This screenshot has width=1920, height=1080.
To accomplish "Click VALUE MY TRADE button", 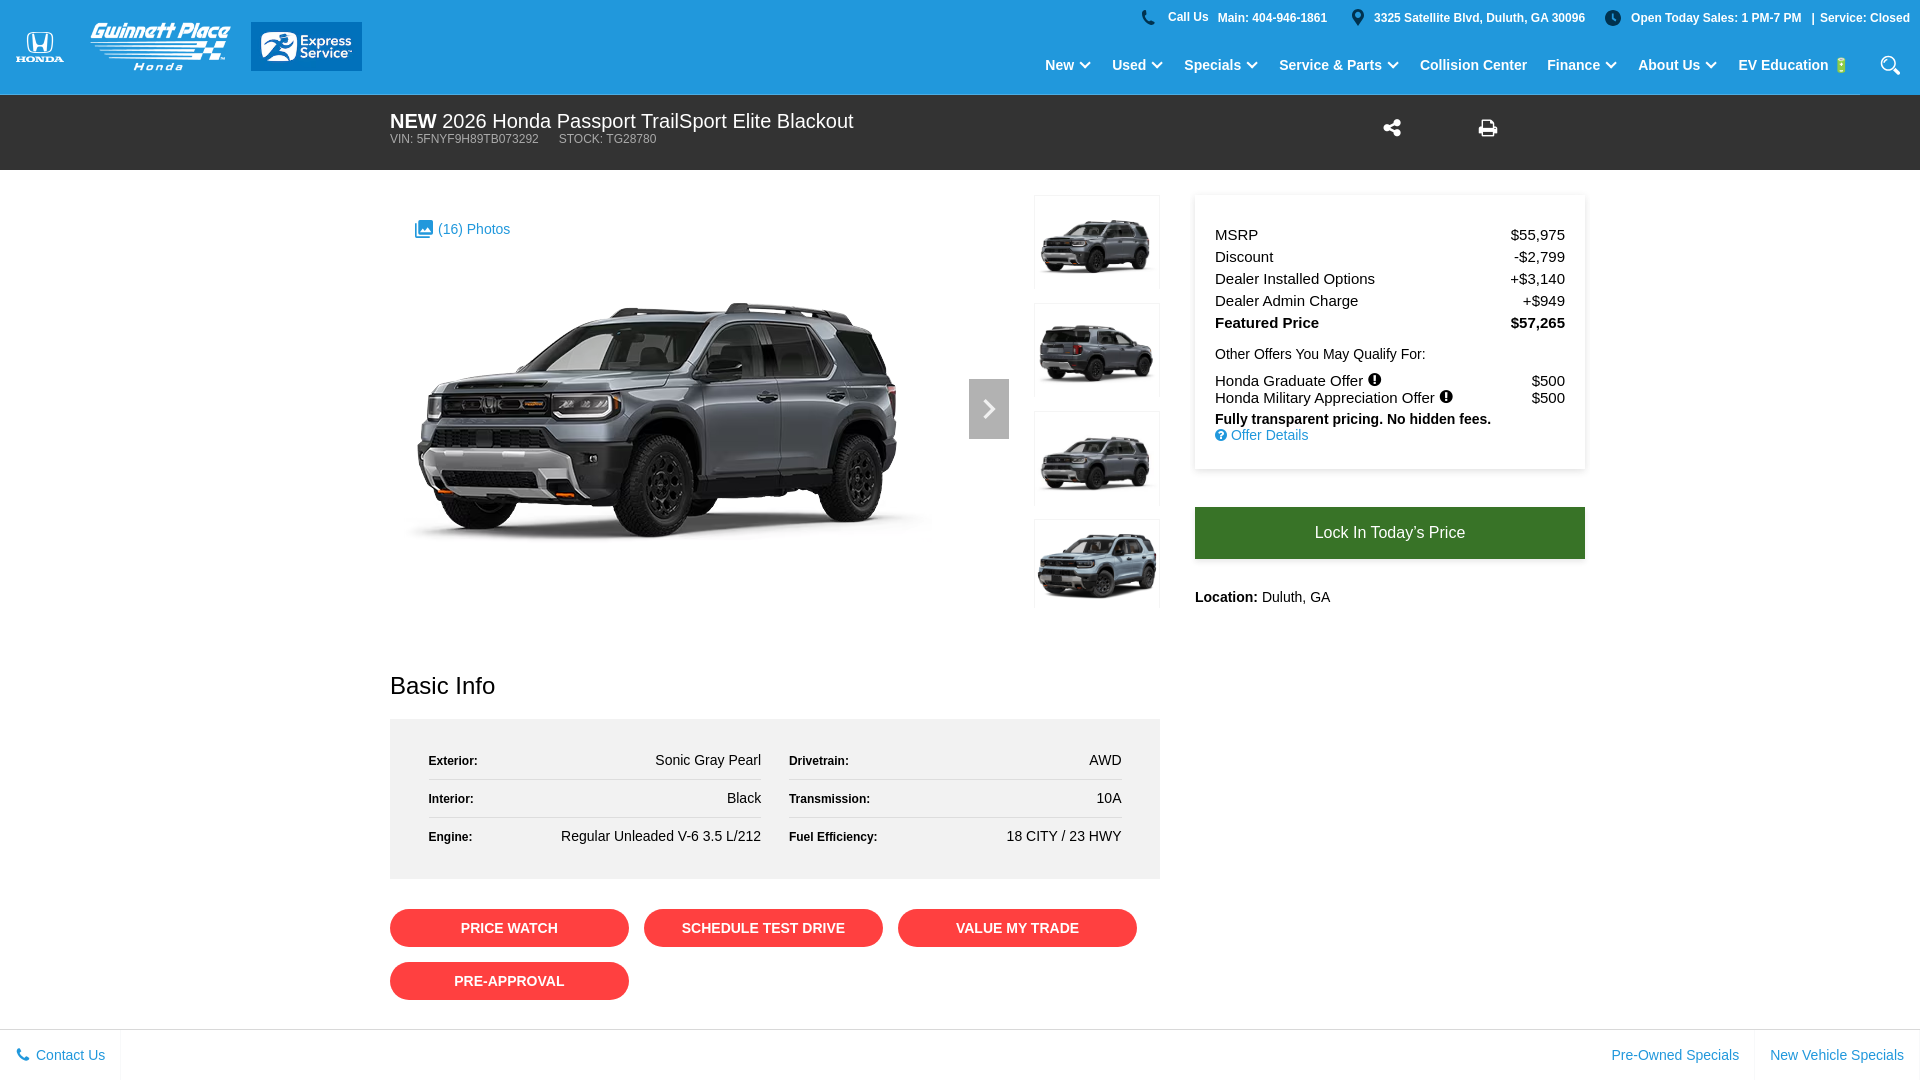I will 1017,928.
